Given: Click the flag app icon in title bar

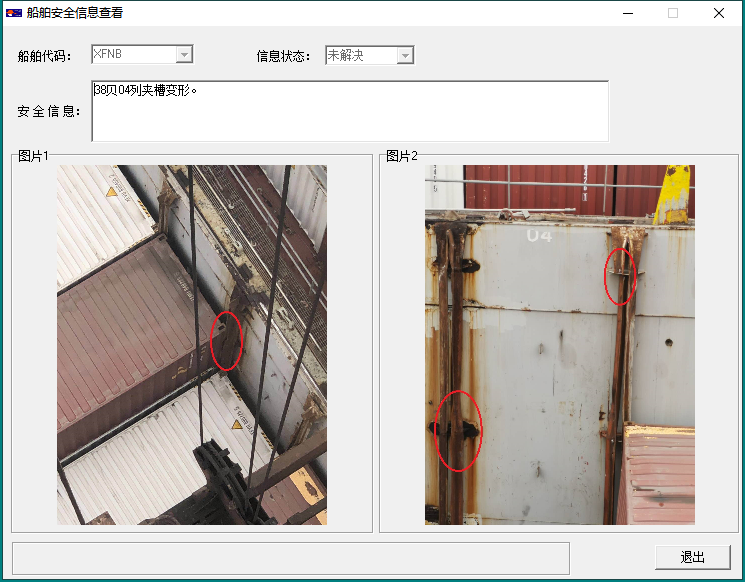Looking at the screenshot, I should [x=14, y=13].
